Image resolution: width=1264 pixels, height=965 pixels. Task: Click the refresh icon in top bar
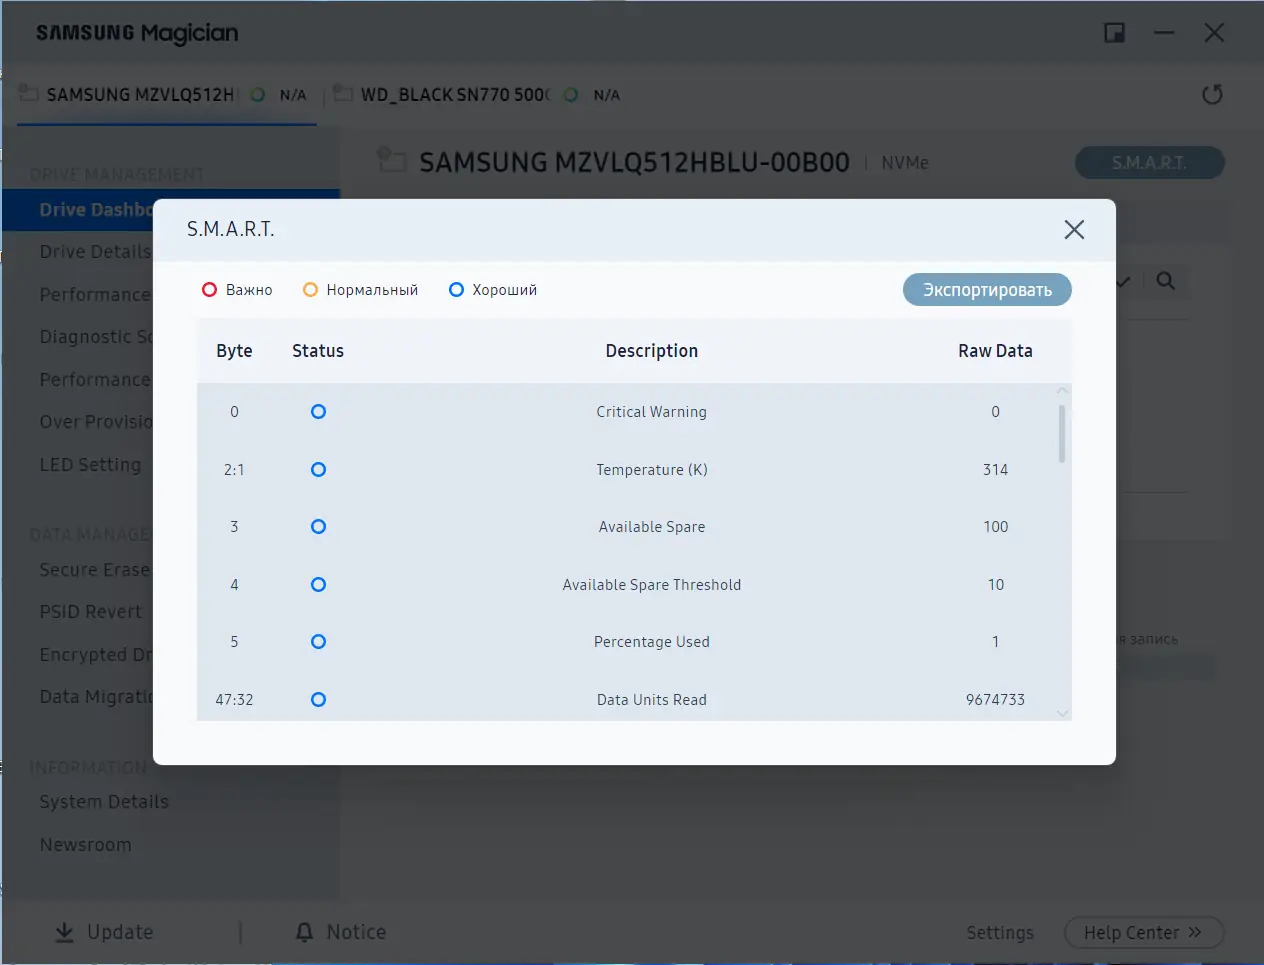click(1212, 95)
